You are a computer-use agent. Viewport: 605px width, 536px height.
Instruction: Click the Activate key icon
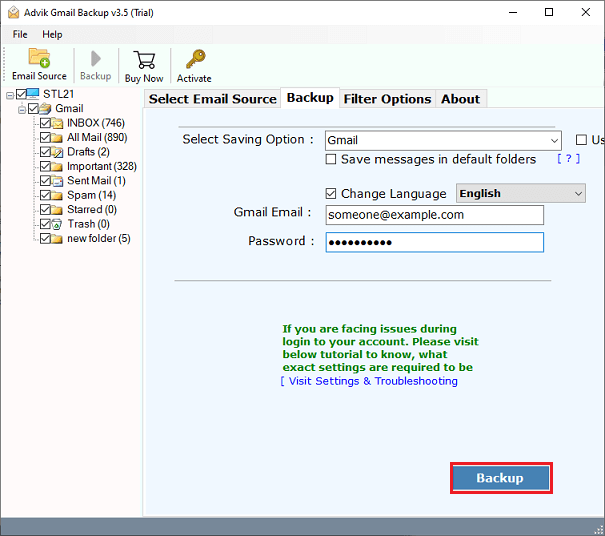click(x=195, y=59)
